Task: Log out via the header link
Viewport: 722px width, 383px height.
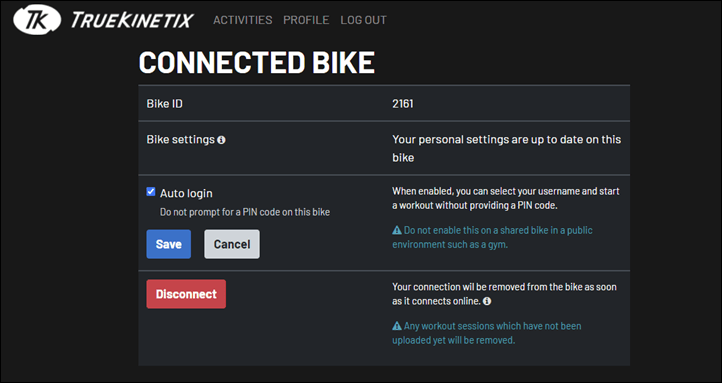Action: click(363, 20)
